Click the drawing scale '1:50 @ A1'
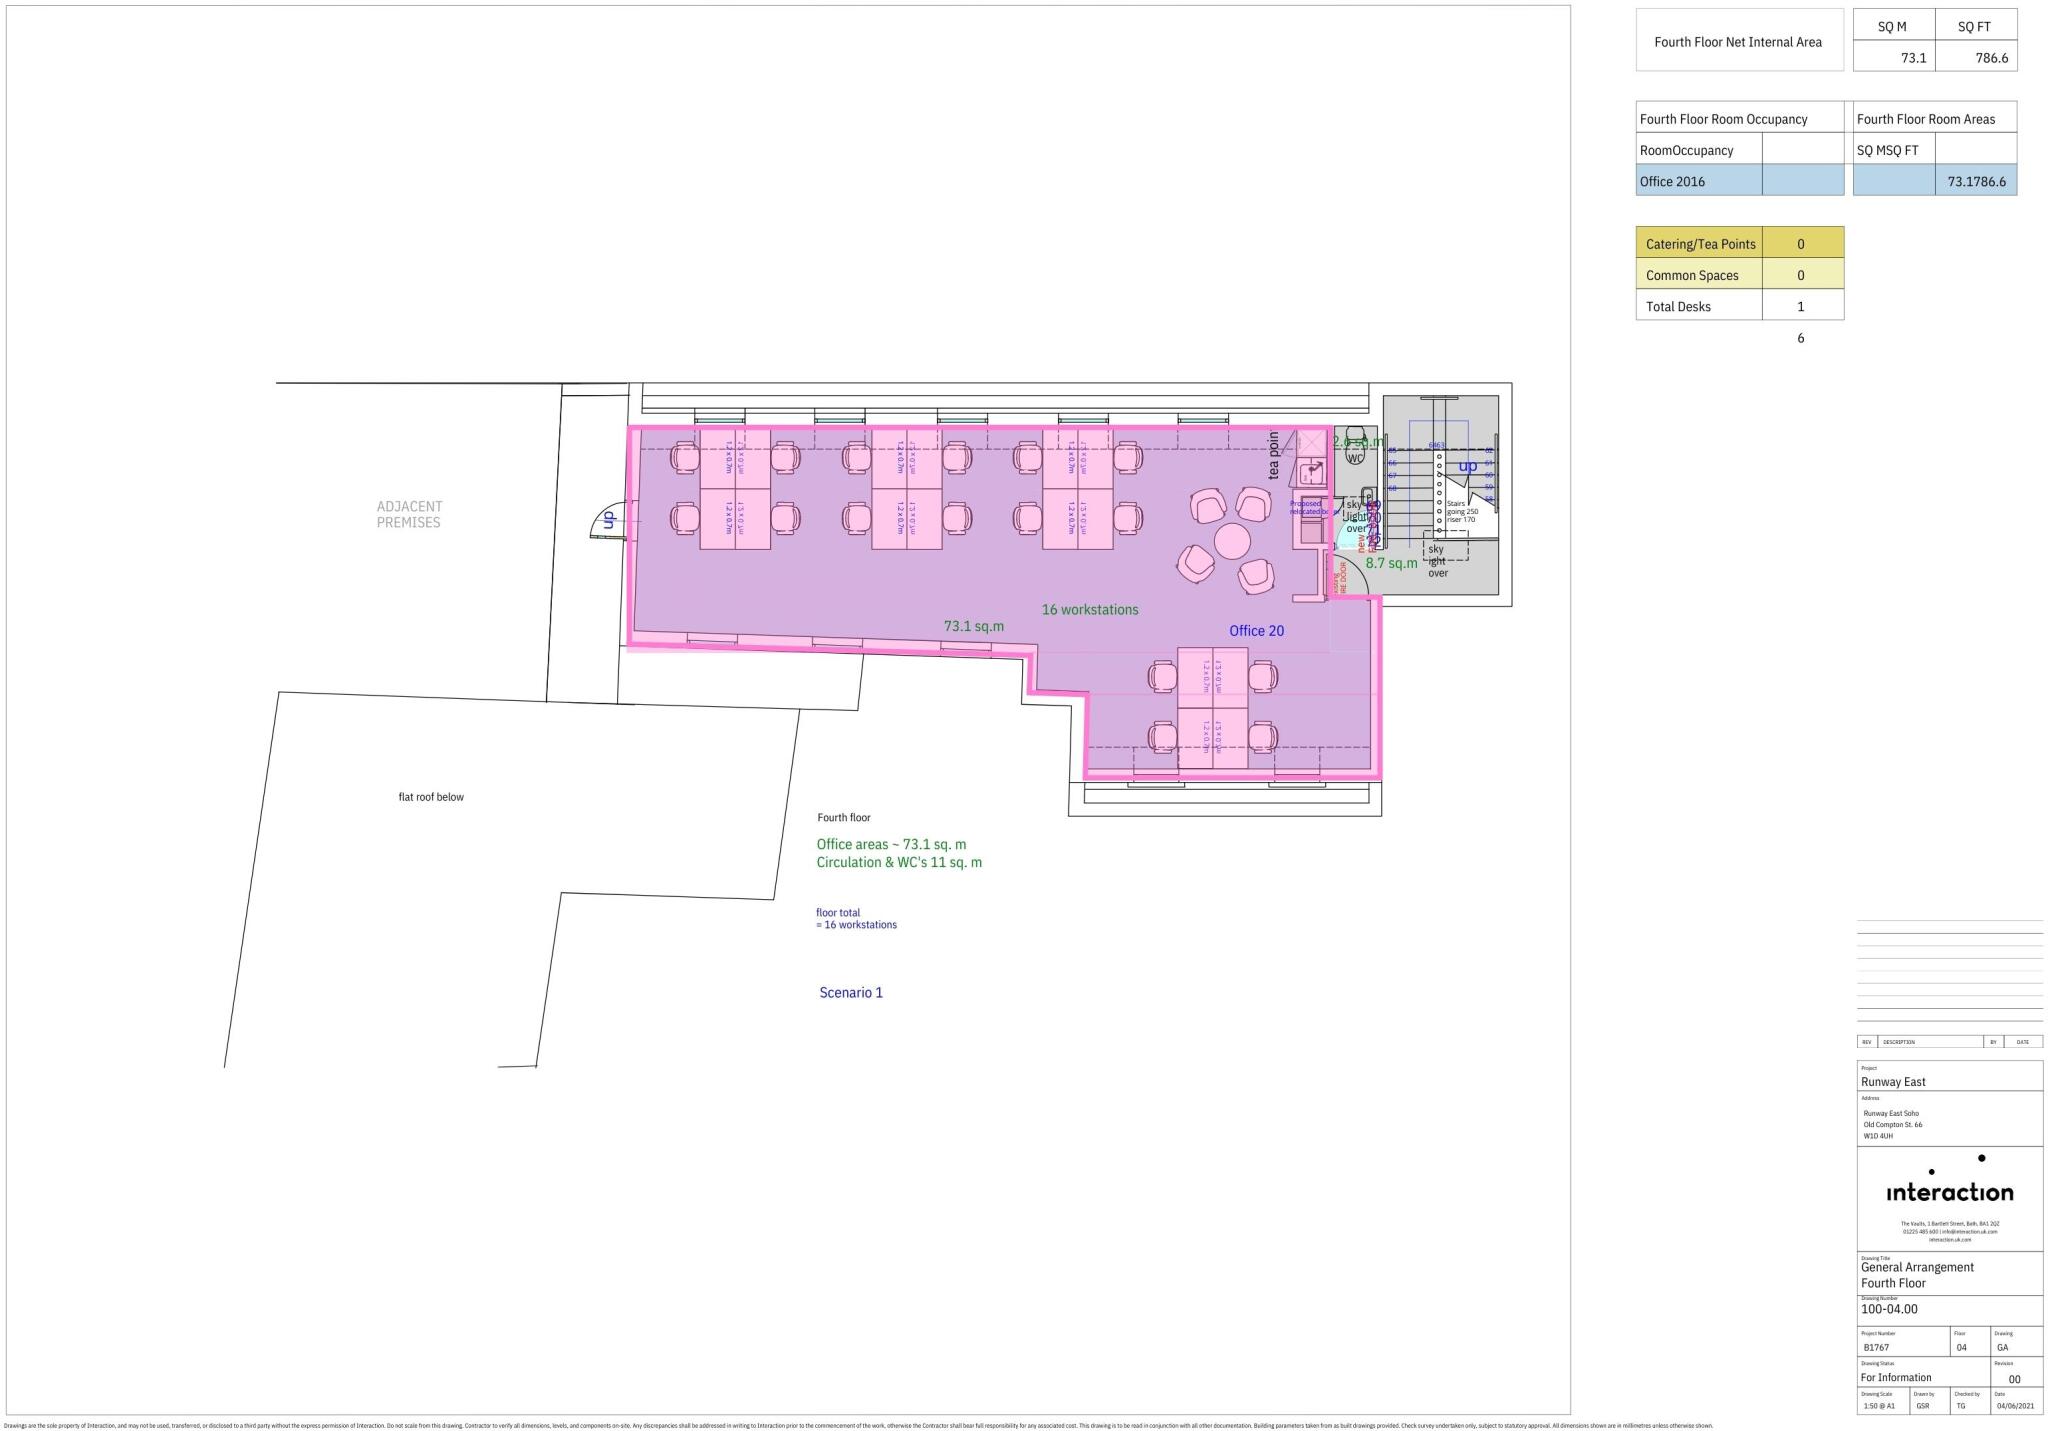This screenshot has width=2048, height=1431. tap(1877, 1405)
